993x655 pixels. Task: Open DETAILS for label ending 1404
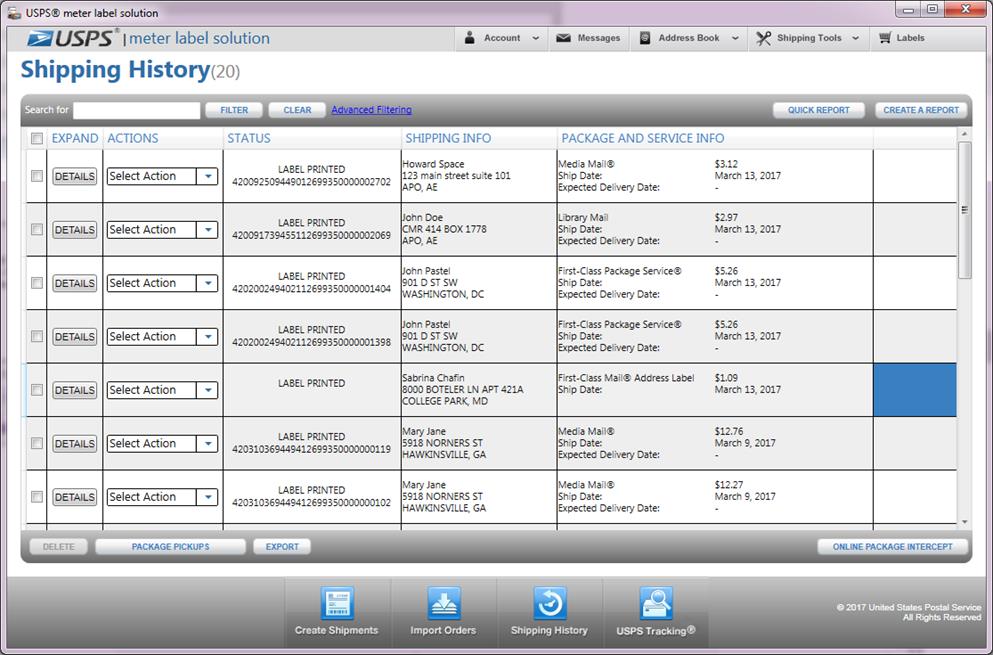(x=75, y=283)
